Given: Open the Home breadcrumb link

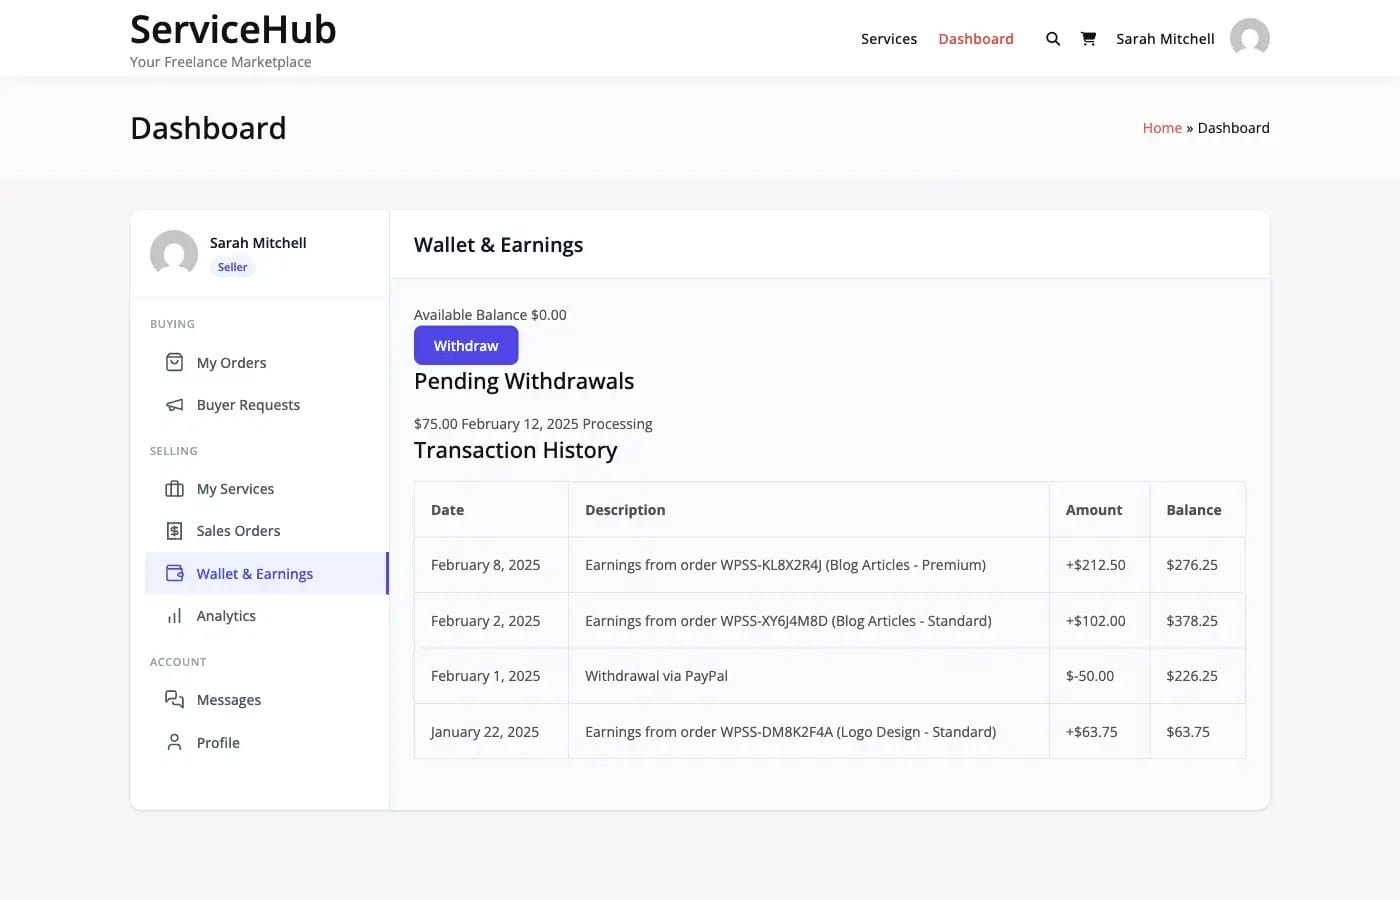Looking at the screenshot, I should pyautogui.click(x=1162, y=127).
